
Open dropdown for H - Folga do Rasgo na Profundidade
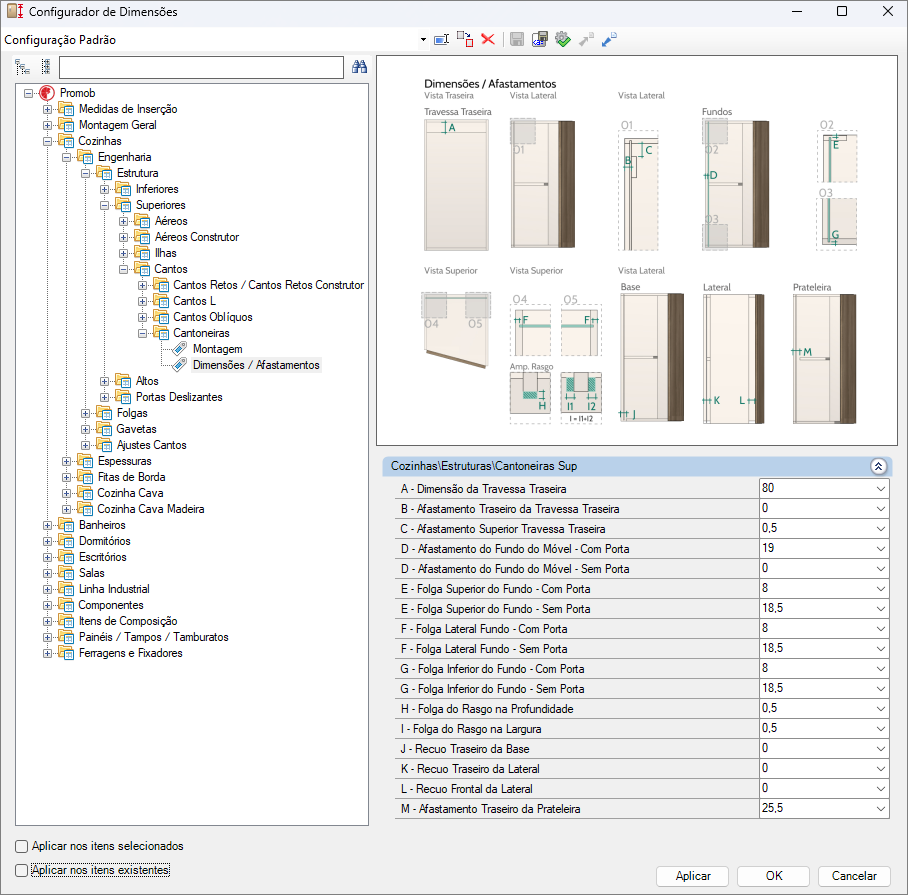point(881,709)
